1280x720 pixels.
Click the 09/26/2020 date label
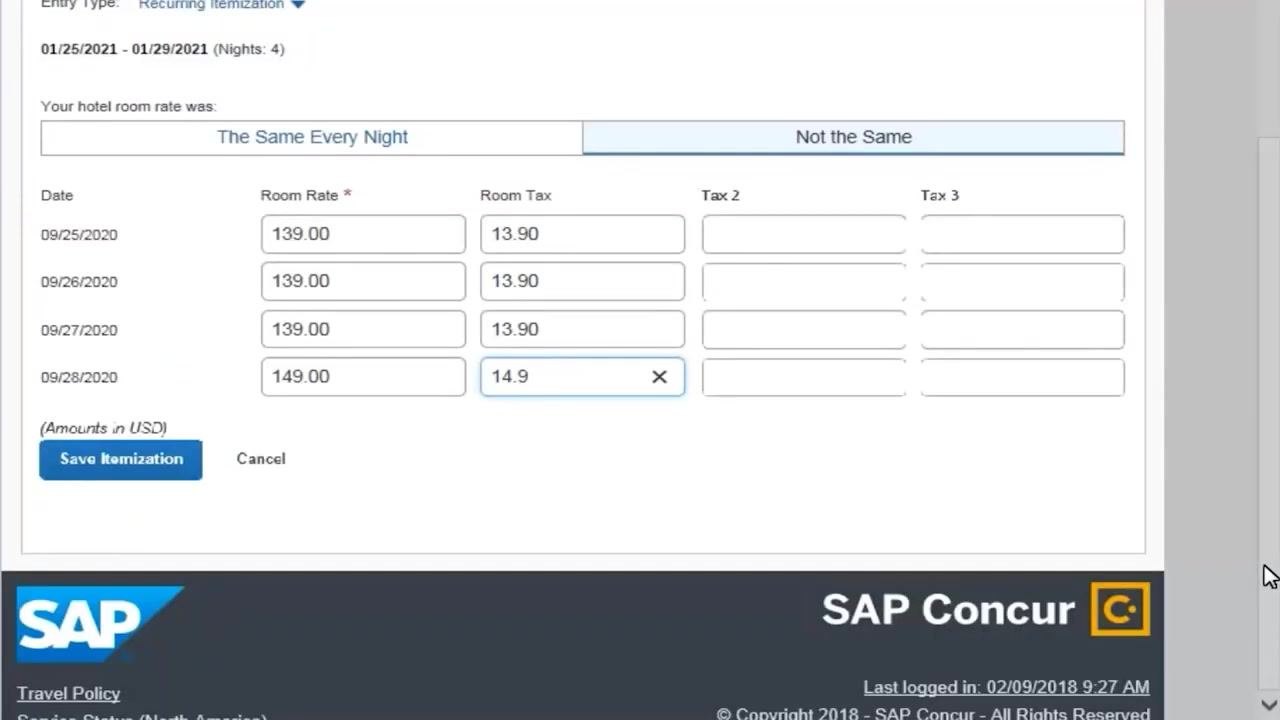[x=79, y=282]
